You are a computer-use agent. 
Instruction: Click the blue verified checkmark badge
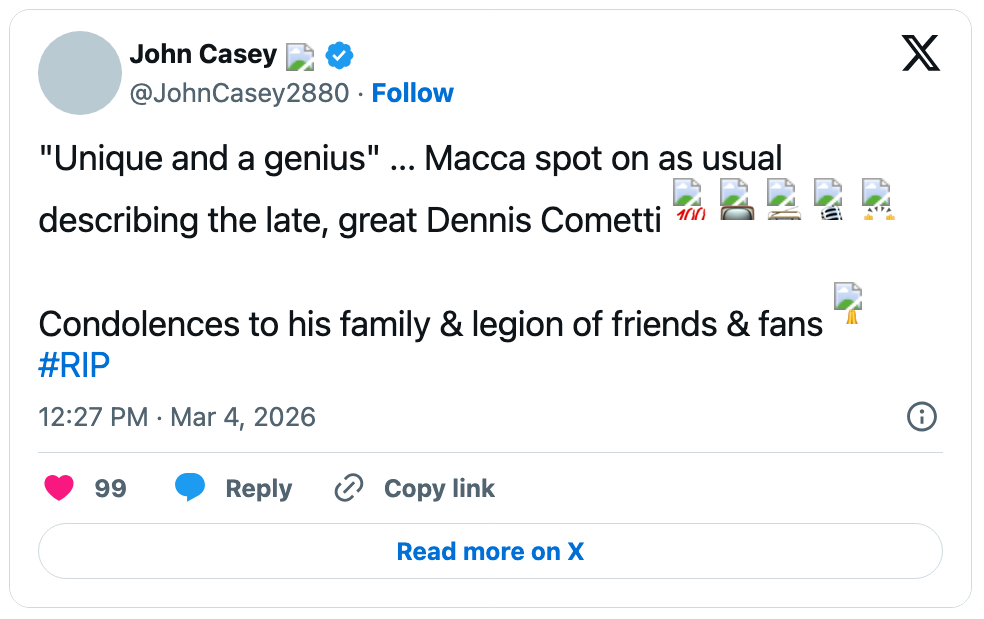pos(340,56)
